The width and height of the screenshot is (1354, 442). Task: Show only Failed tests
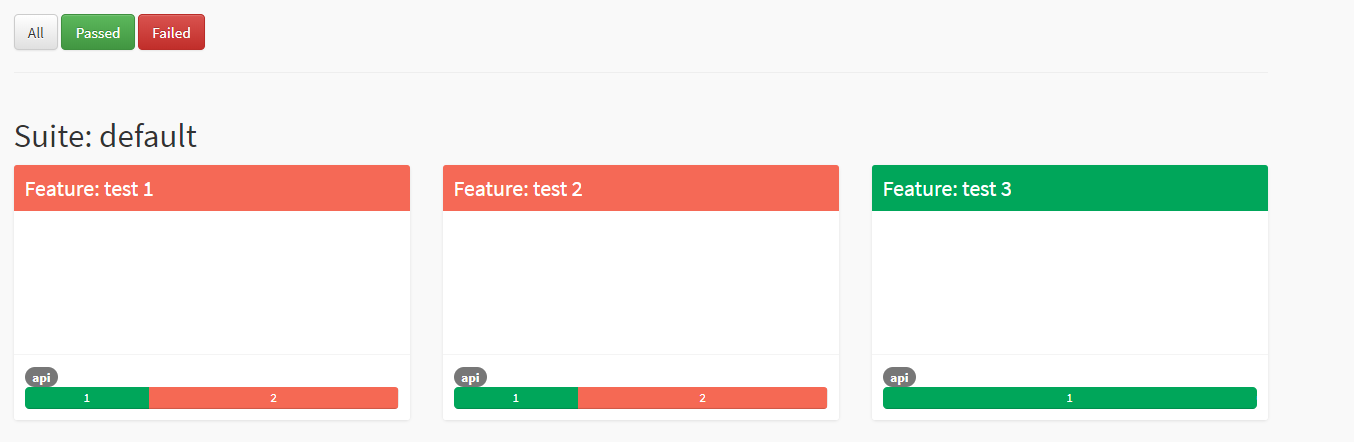(171, 33)
